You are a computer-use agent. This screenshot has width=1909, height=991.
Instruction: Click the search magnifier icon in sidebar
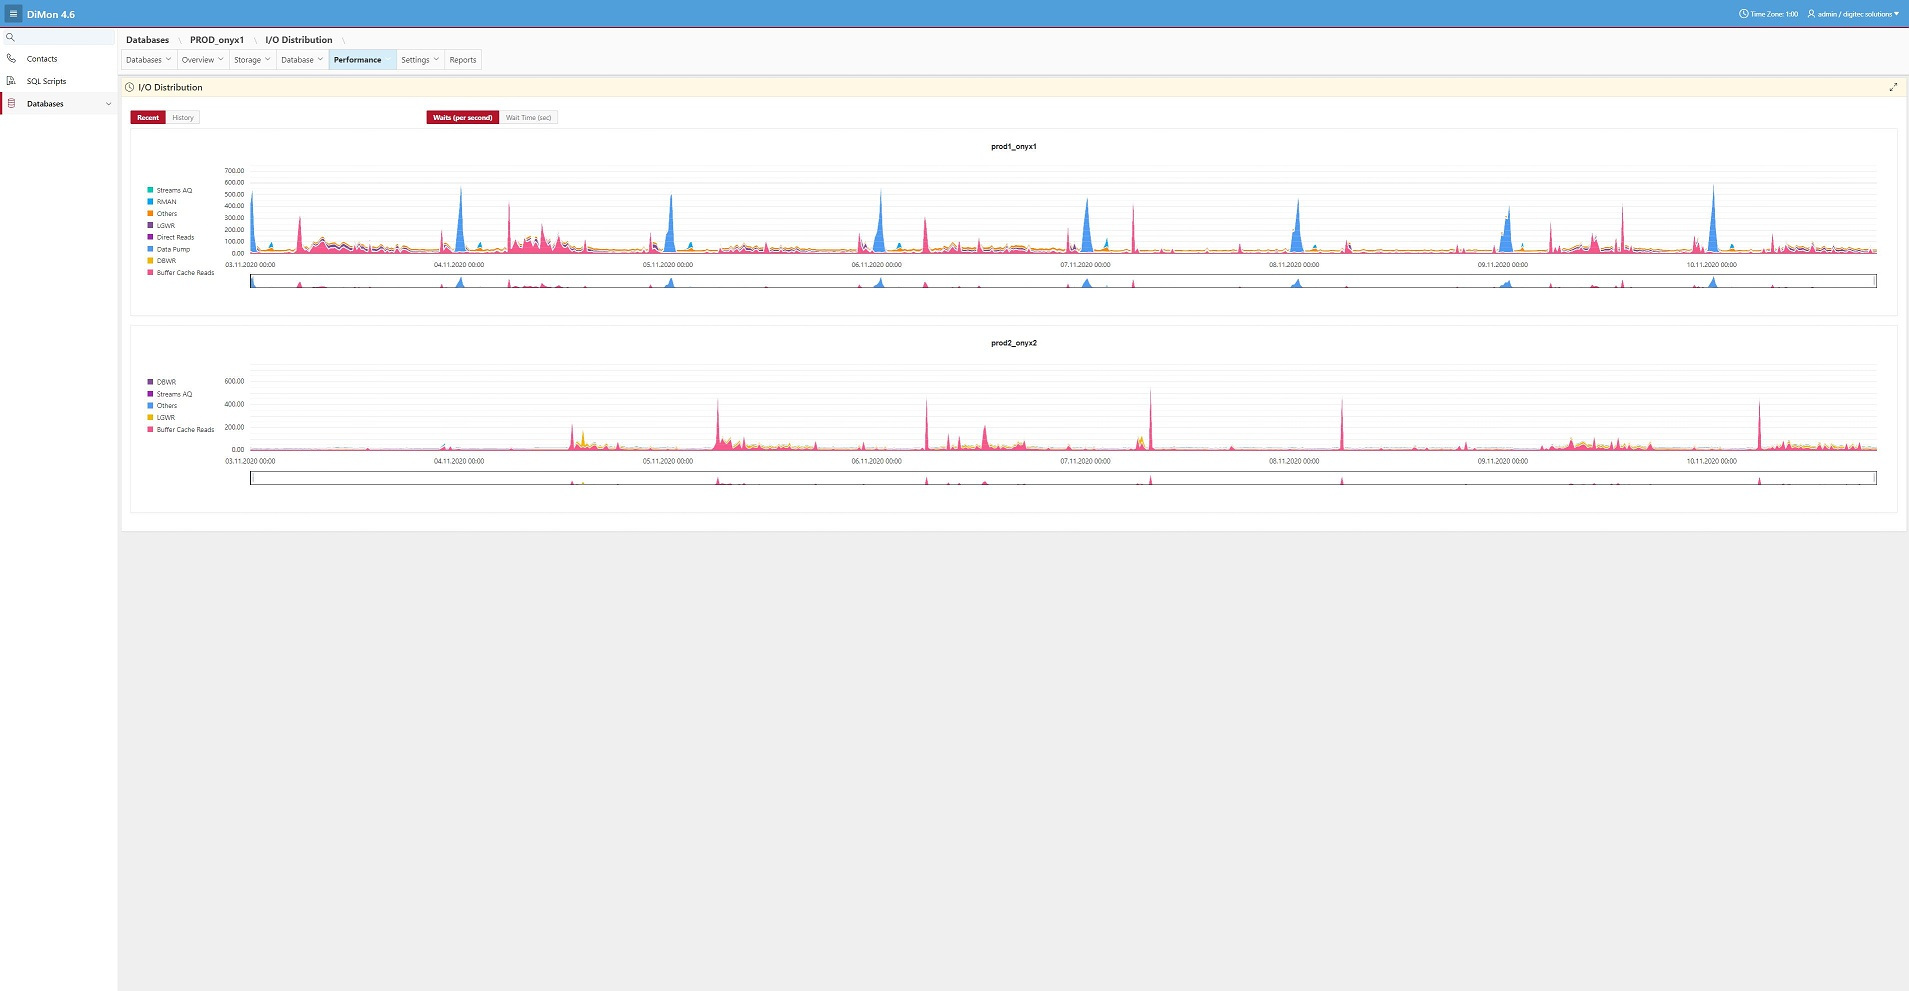(x=11, y=37)
